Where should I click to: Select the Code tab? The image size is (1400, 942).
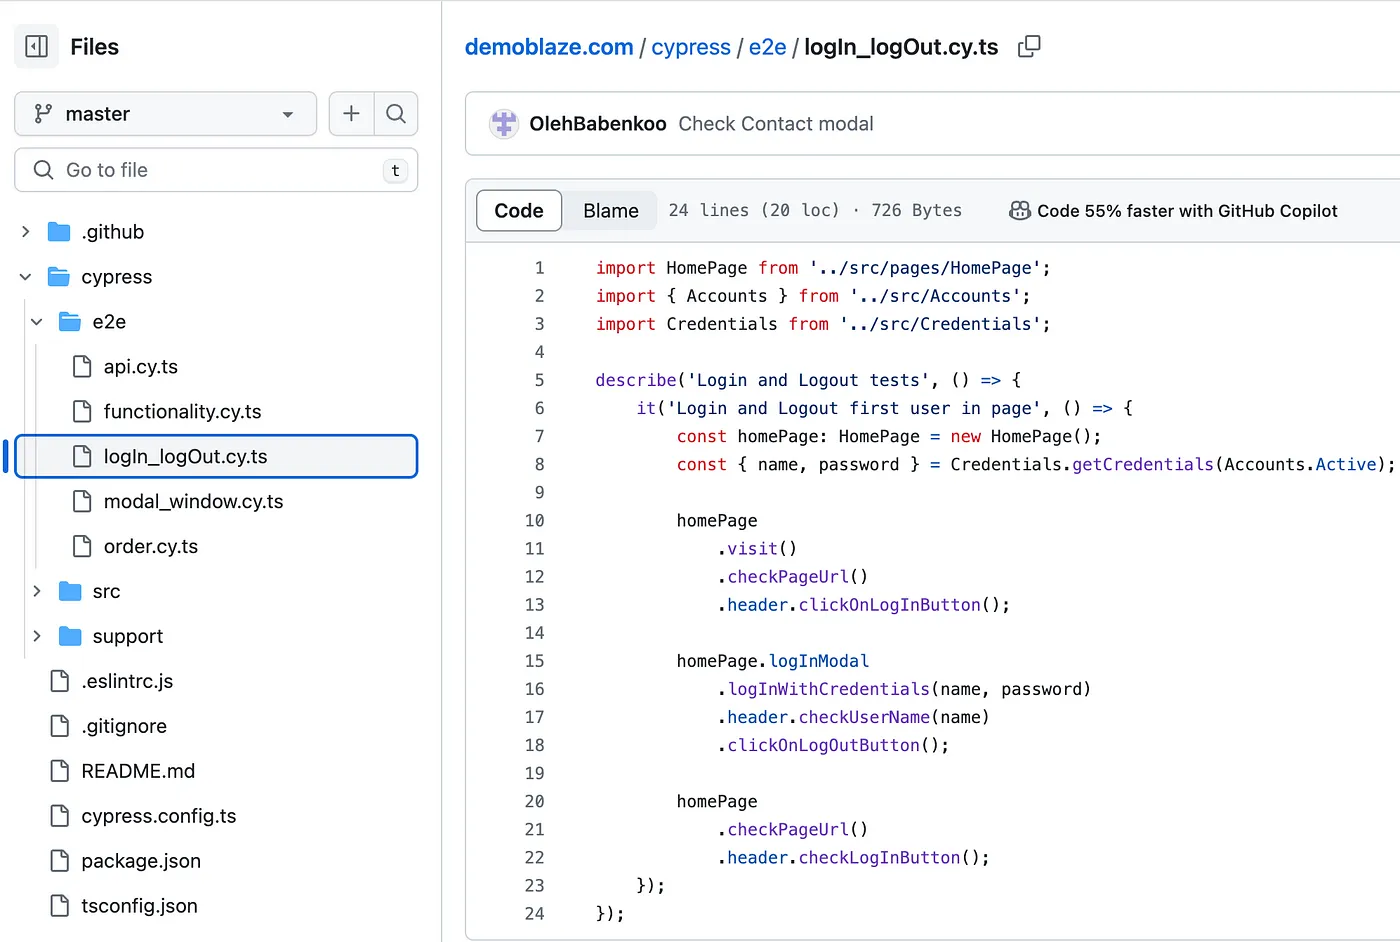coord(518,210)
